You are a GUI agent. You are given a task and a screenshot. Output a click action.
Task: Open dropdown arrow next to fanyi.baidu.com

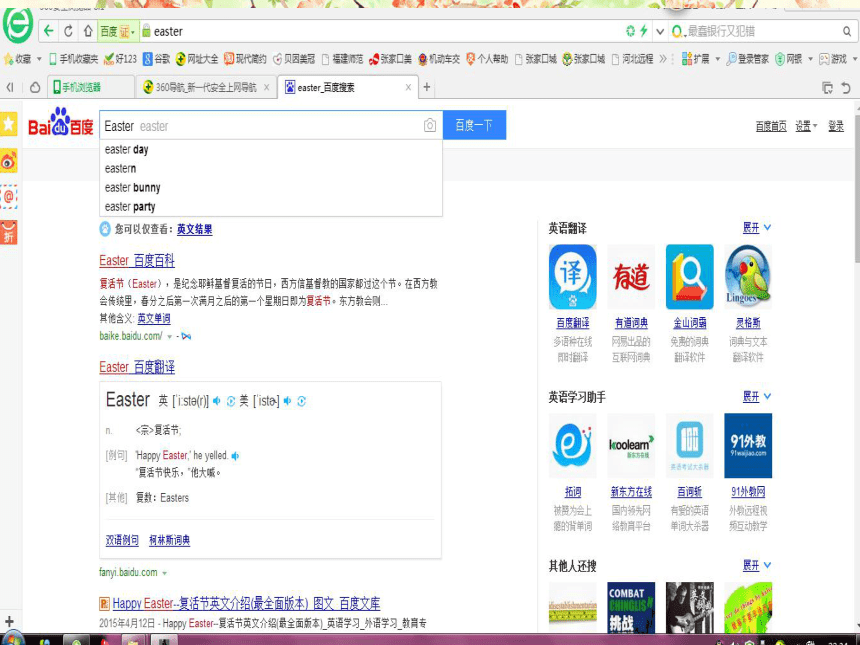(165, 573)
